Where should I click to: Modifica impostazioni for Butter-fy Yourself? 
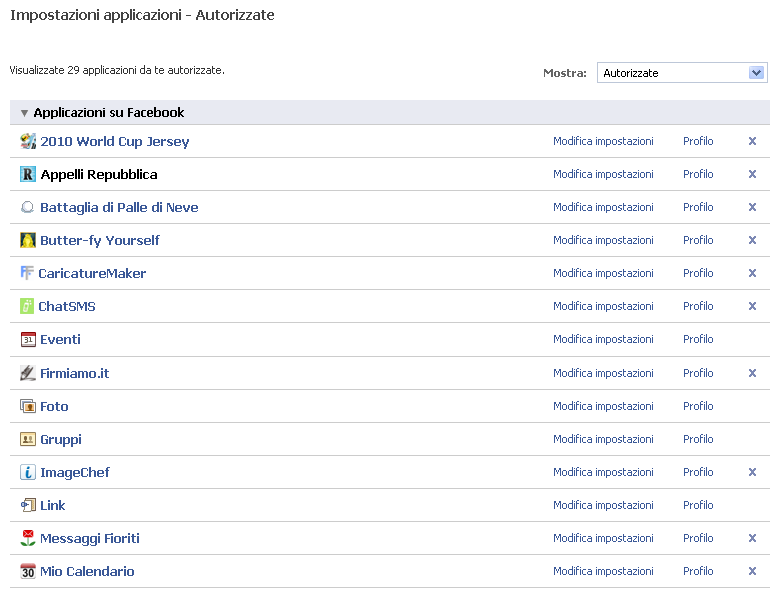point(603,241)
